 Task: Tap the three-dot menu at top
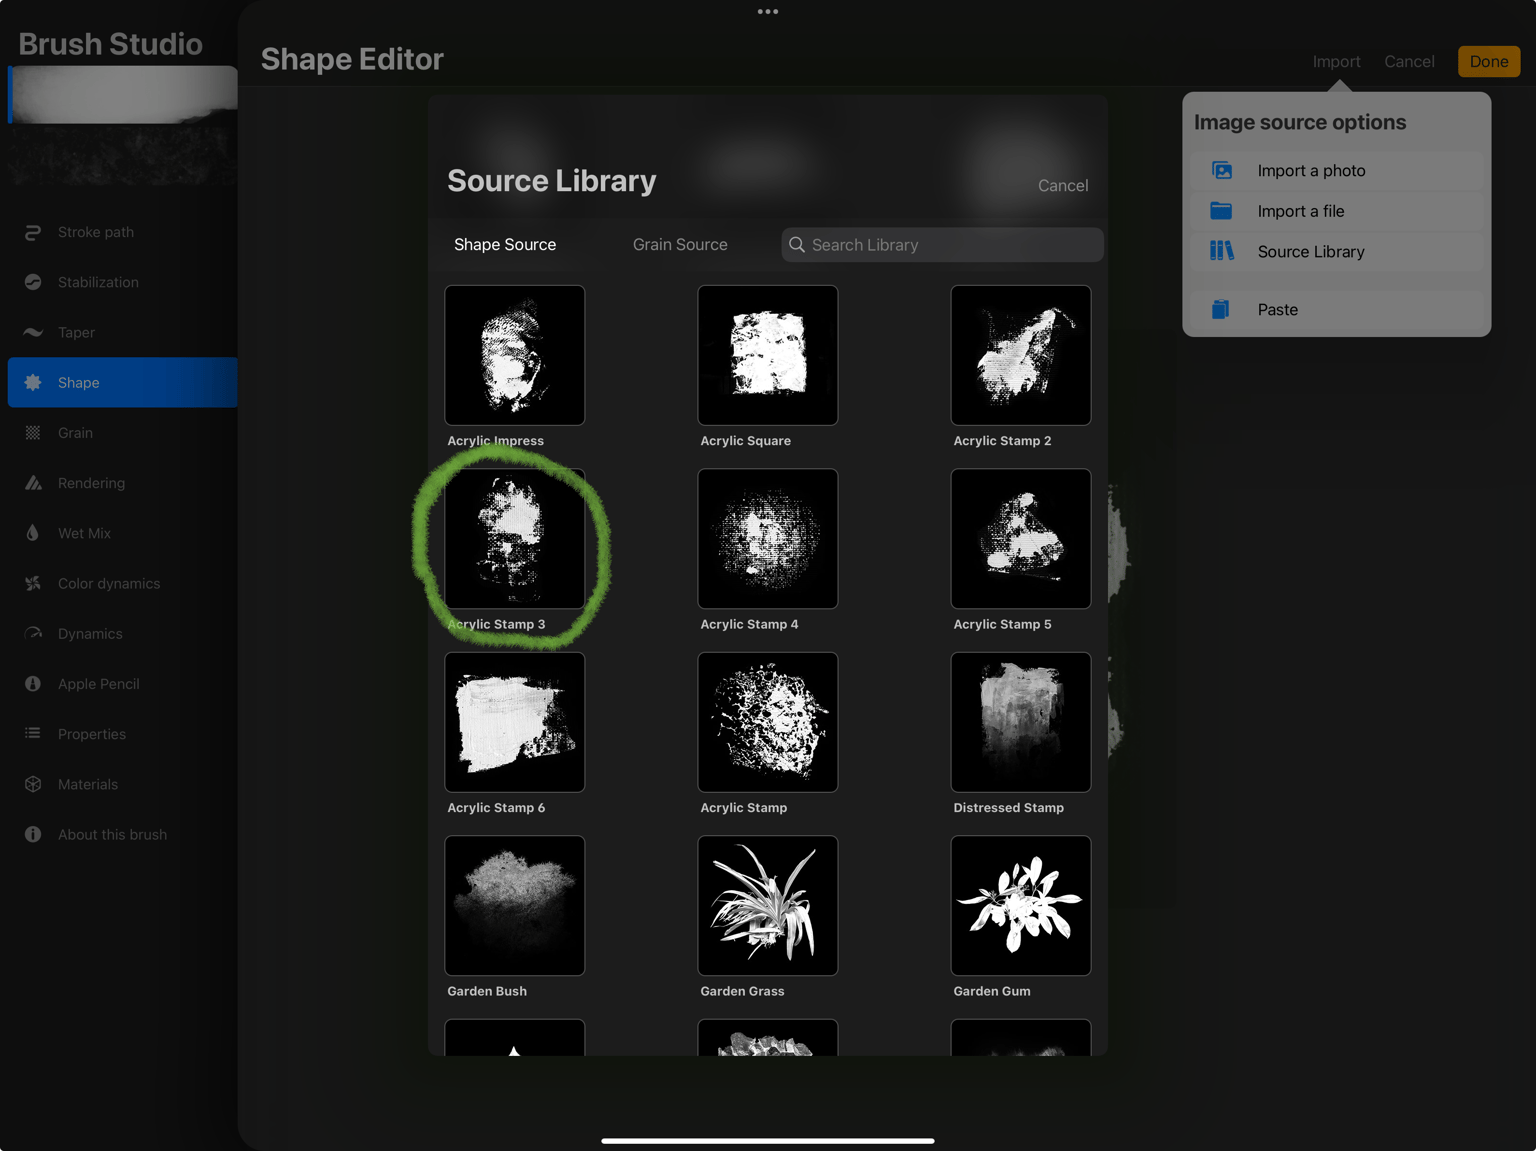coord(768,12)
